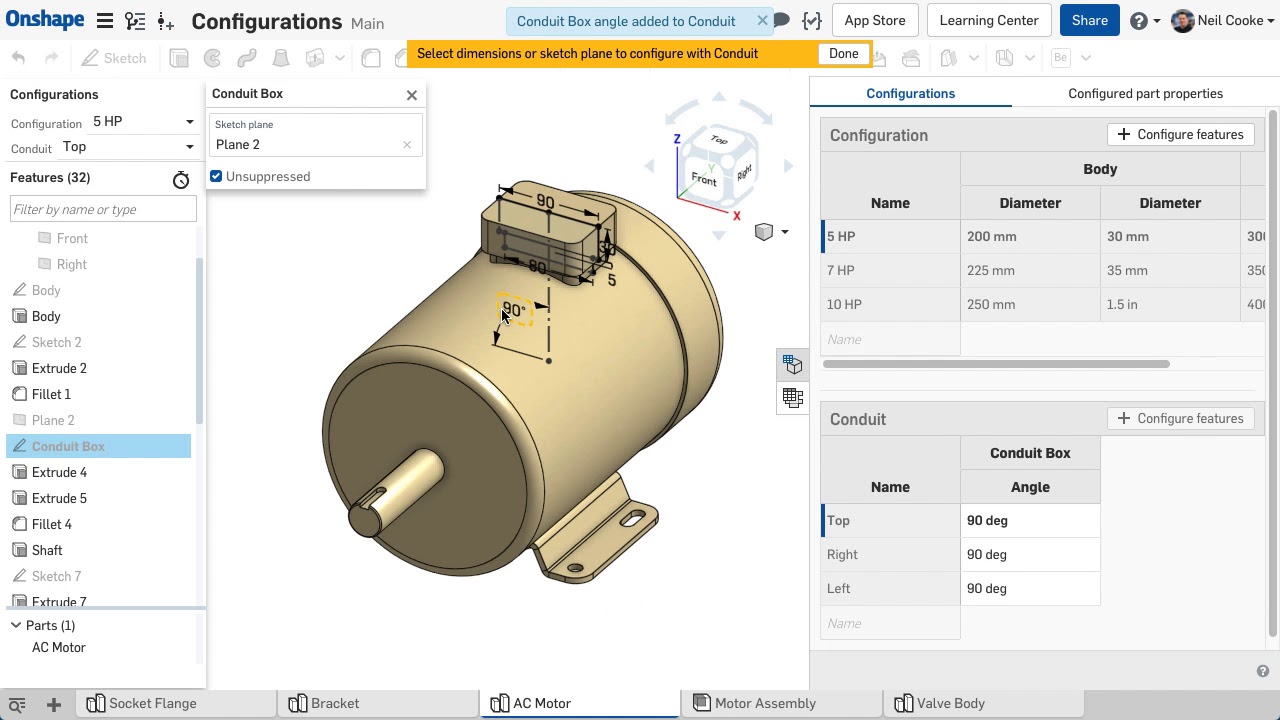Select the Extrude tool icon
Image resolution: width=1280 pixels, height=720 pixels.
(x=179, y=58)
